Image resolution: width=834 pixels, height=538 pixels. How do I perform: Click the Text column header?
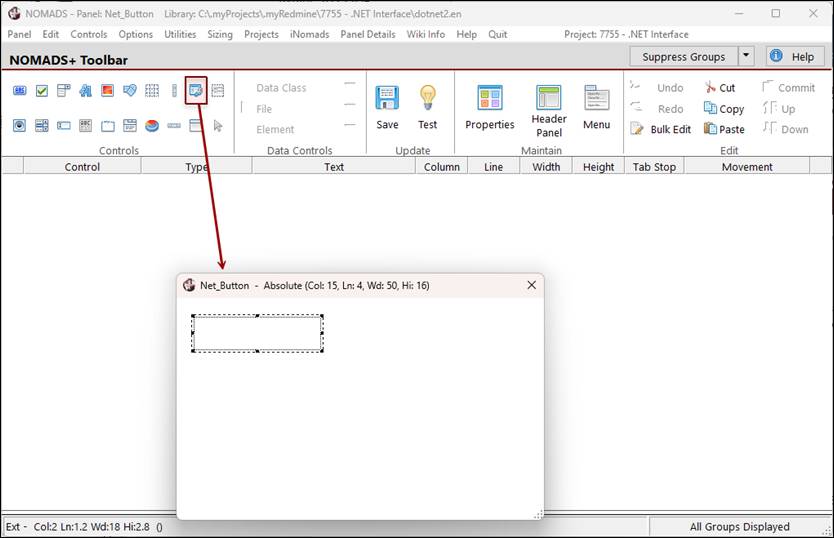coord(334,167)
